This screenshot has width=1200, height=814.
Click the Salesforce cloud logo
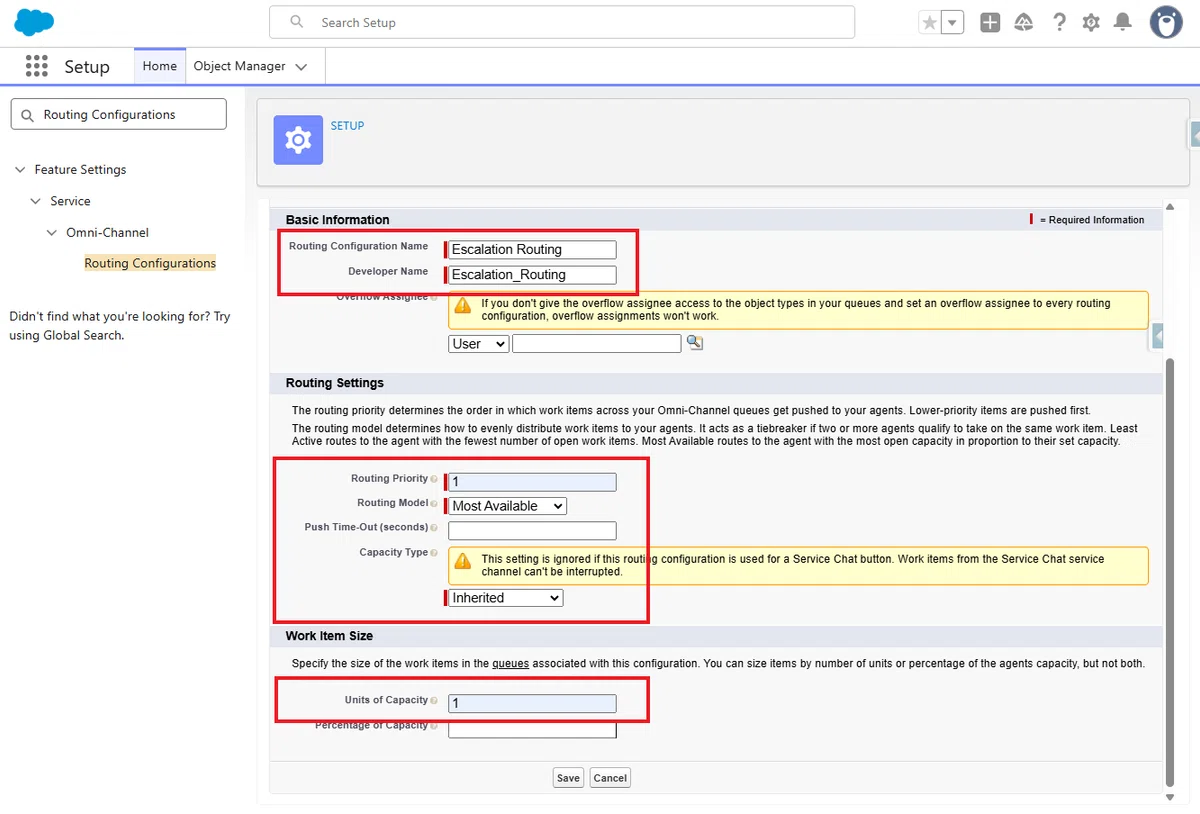(34, 22)
